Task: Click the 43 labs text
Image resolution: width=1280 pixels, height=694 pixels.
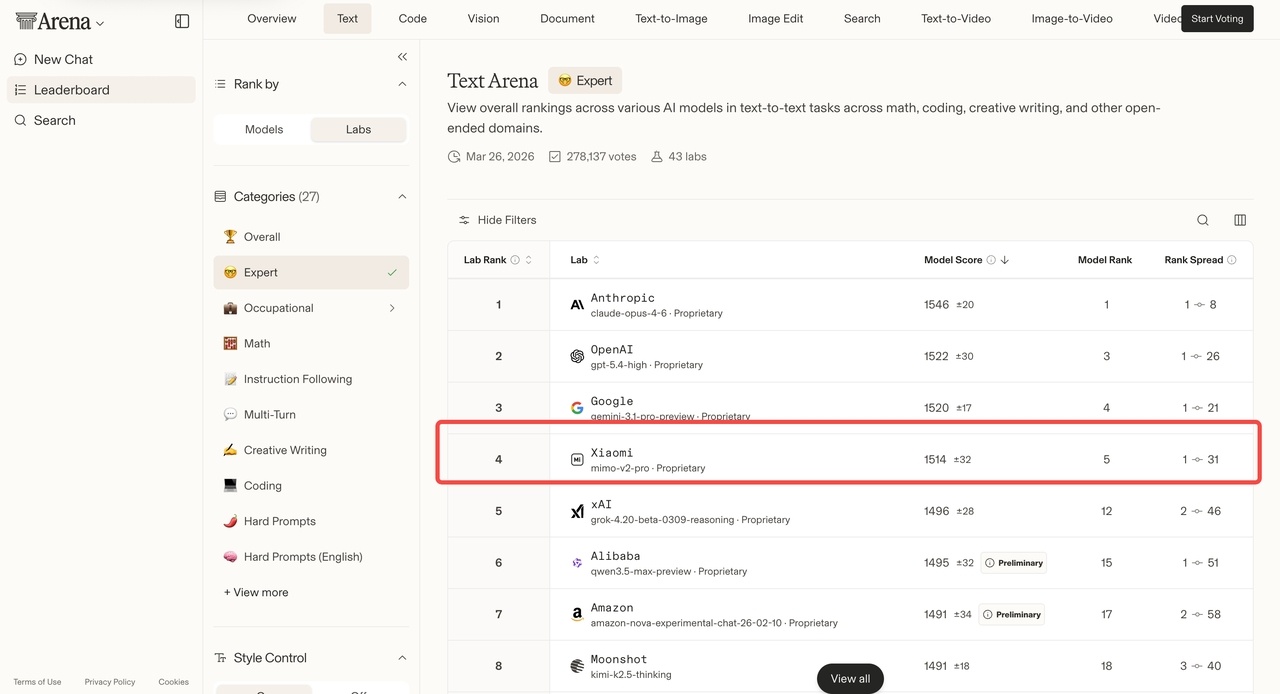Action: [686, 157]
